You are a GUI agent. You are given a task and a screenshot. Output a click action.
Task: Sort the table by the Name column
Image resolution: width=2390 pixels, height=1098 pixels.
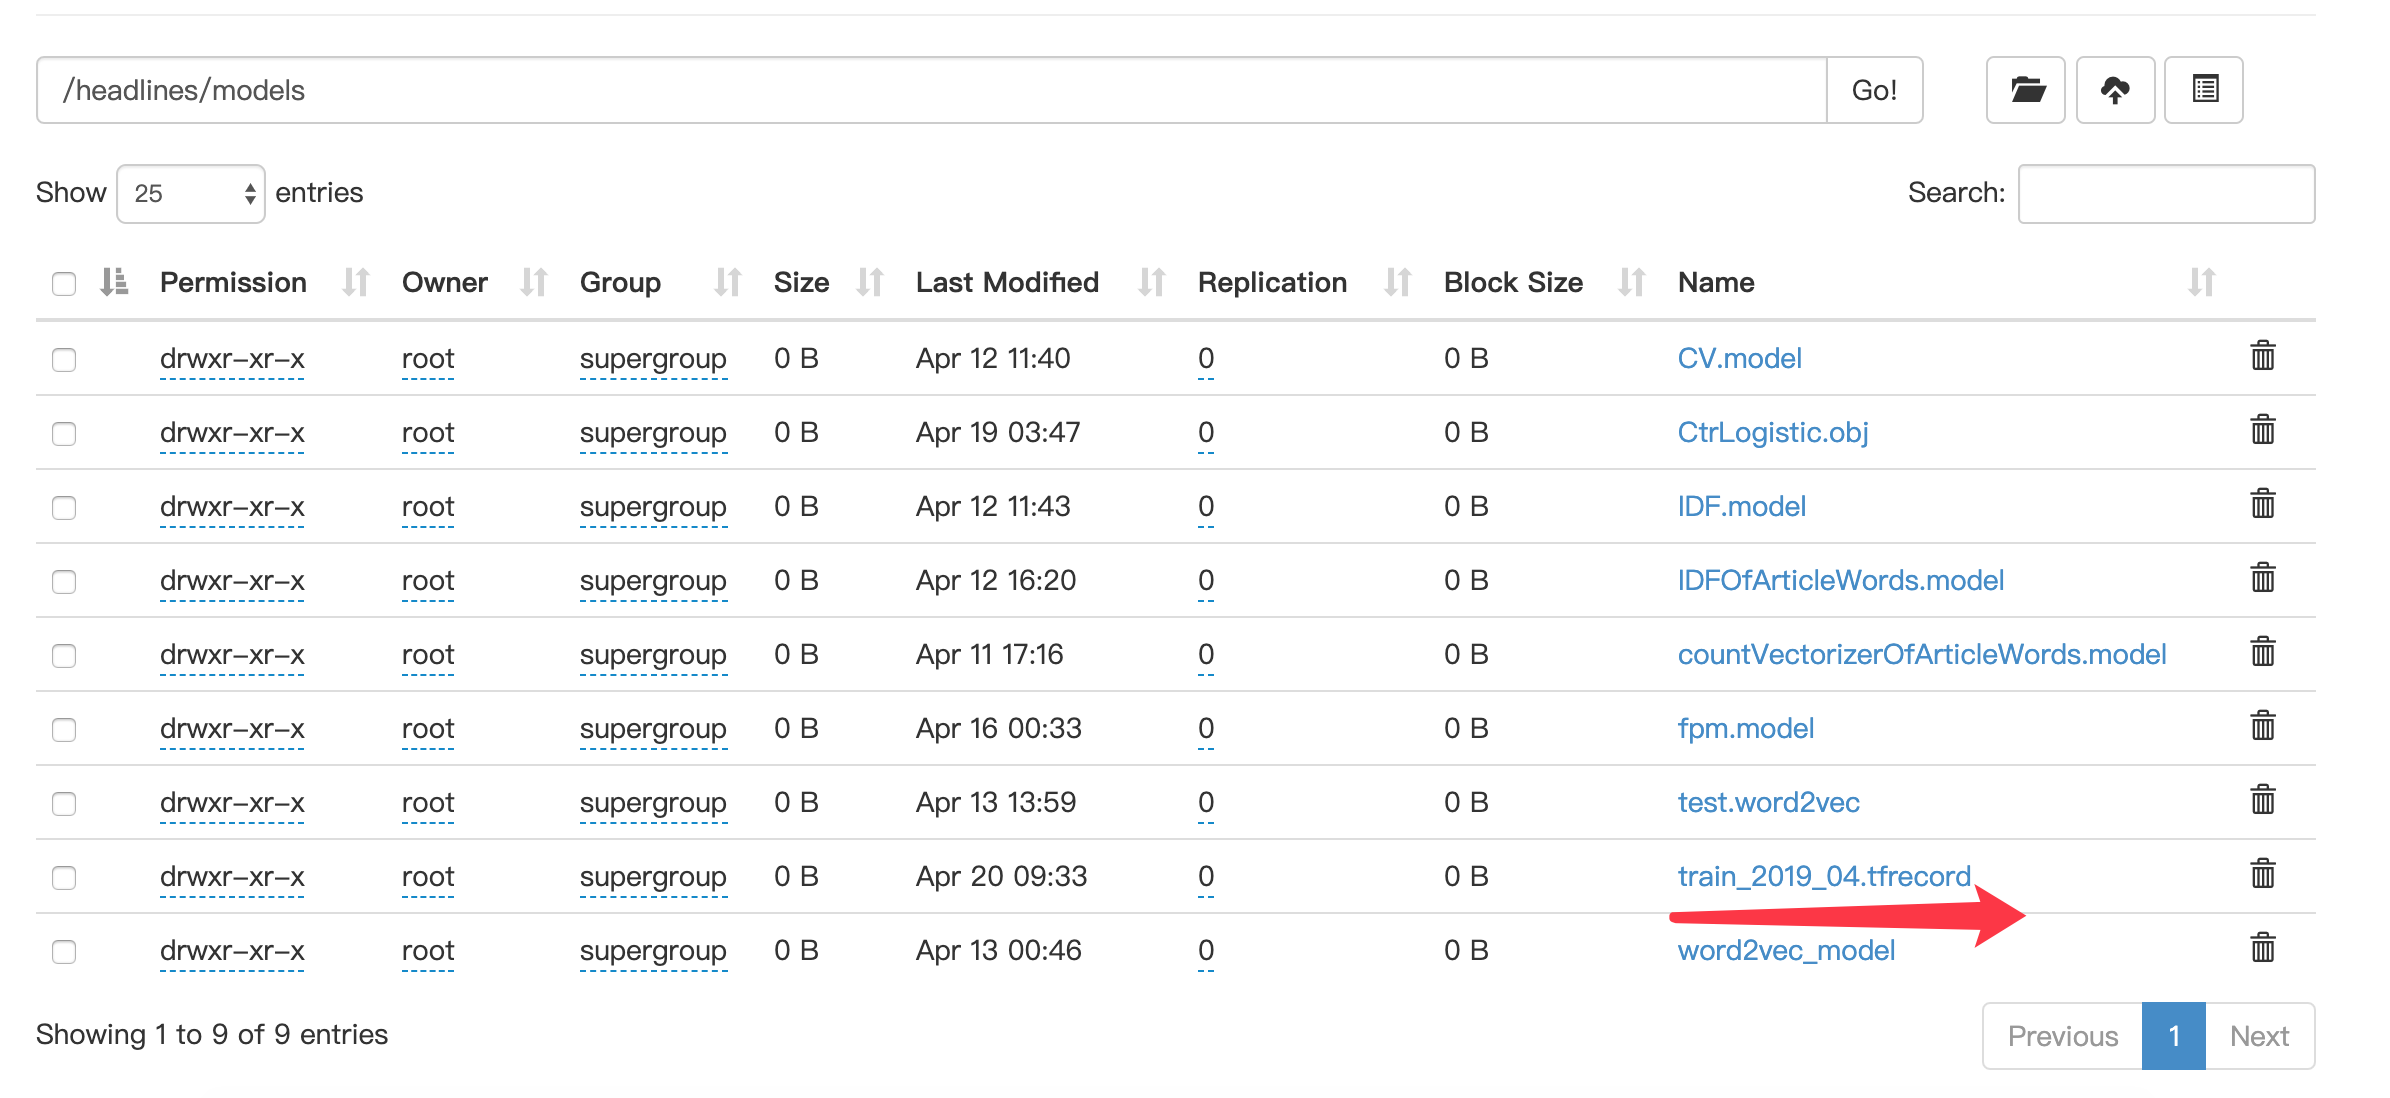click(1716, 283)
